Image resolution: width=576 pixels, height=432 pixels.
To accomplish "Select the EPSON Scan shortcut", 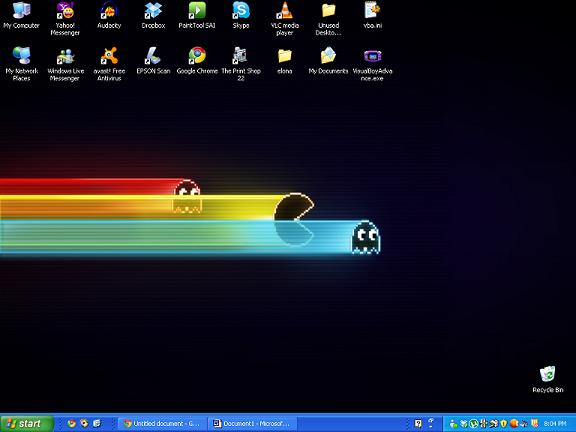I will pyautogui.click(x=153, y=61).
